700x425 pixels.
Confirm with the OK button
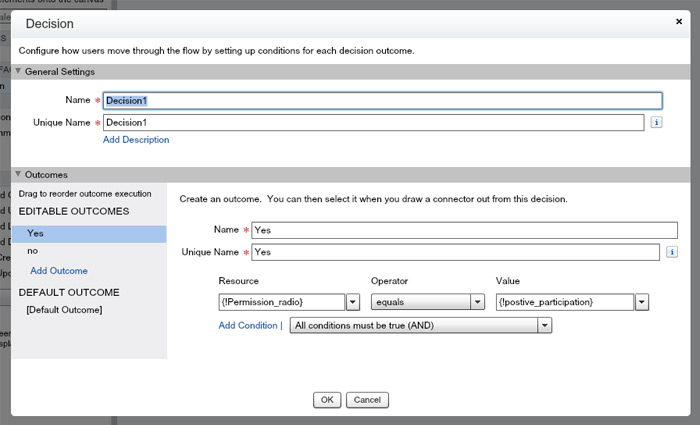327,400
